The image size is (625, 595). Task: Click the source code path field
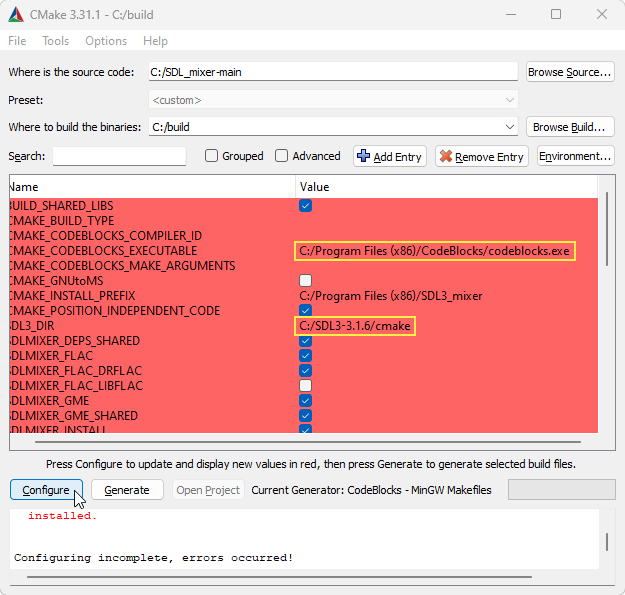333,72
